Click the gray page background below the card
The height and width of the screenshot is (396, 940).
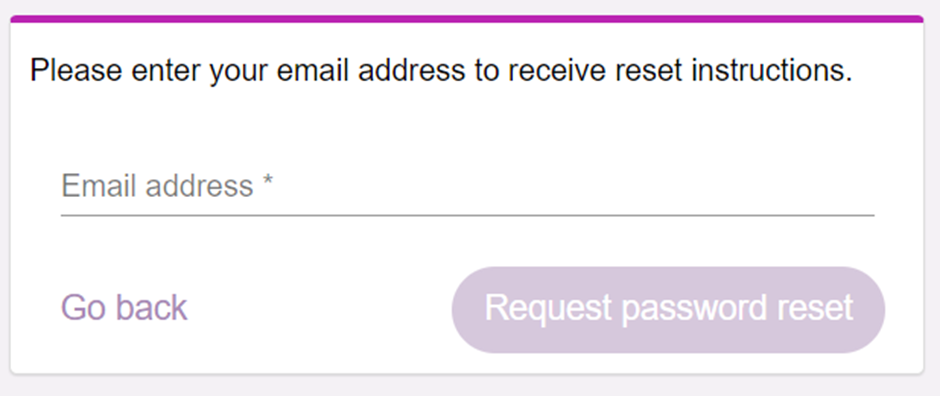pos(468,387)
